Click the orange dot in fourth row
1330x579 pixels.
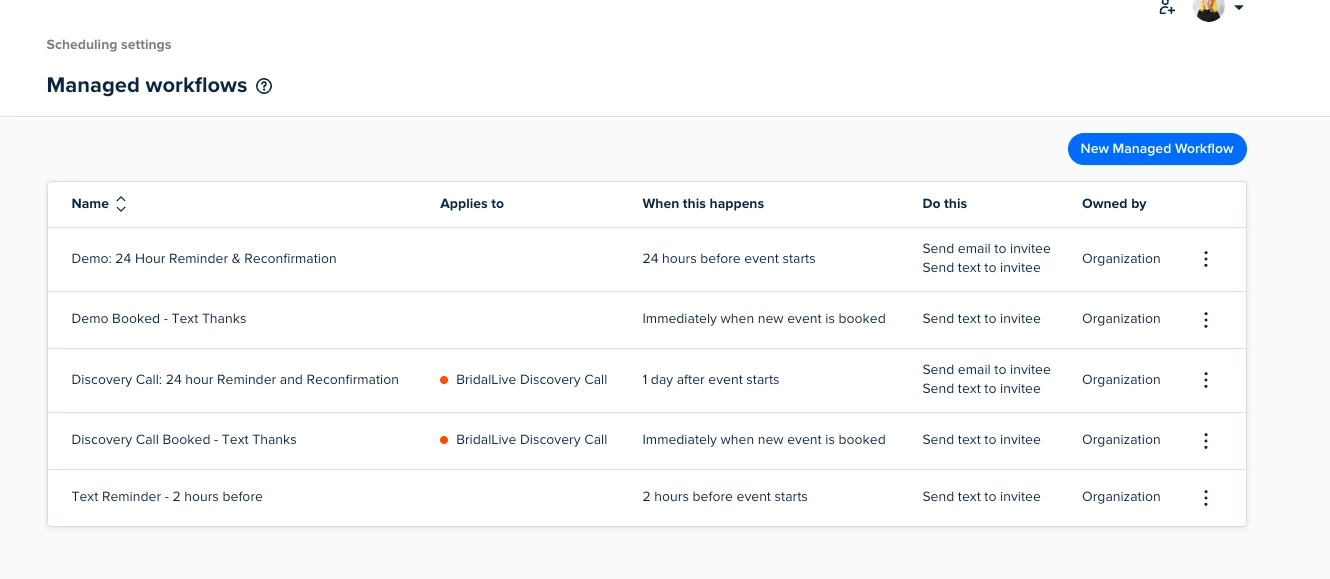click(x=444, y=440)
